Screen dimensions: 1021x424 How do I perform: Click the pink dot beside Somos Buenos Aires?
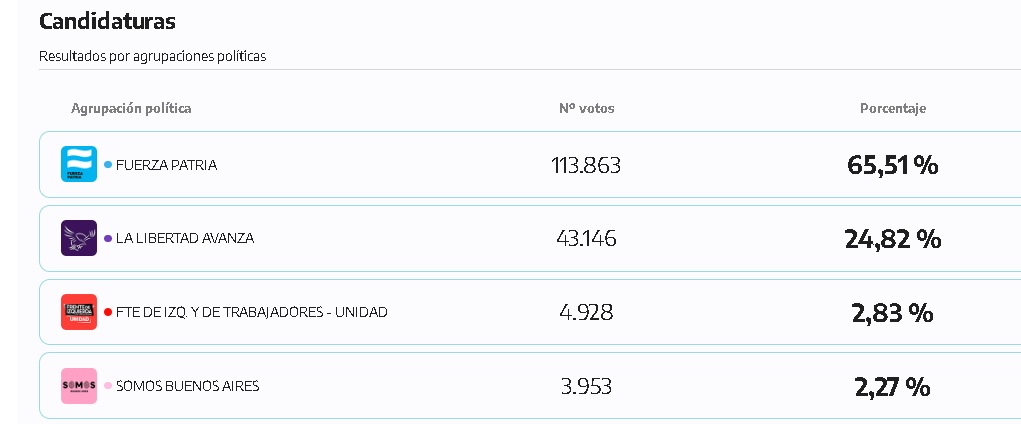[x=108, y=386]
